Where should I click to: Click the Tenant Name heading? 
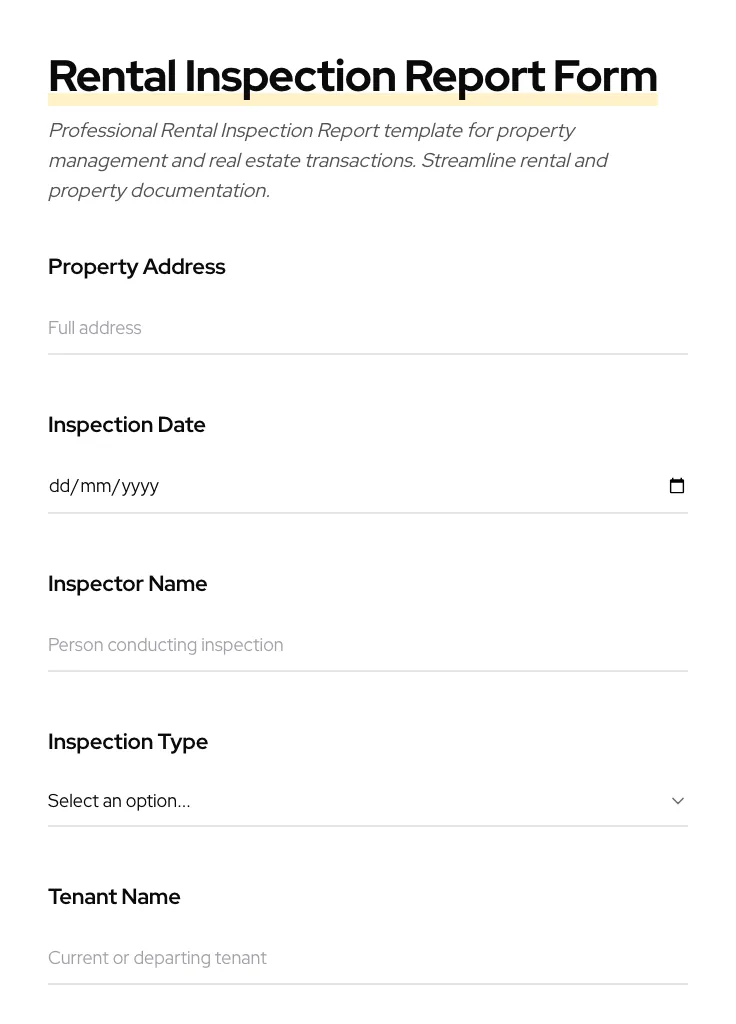click(x=114, y=897)
